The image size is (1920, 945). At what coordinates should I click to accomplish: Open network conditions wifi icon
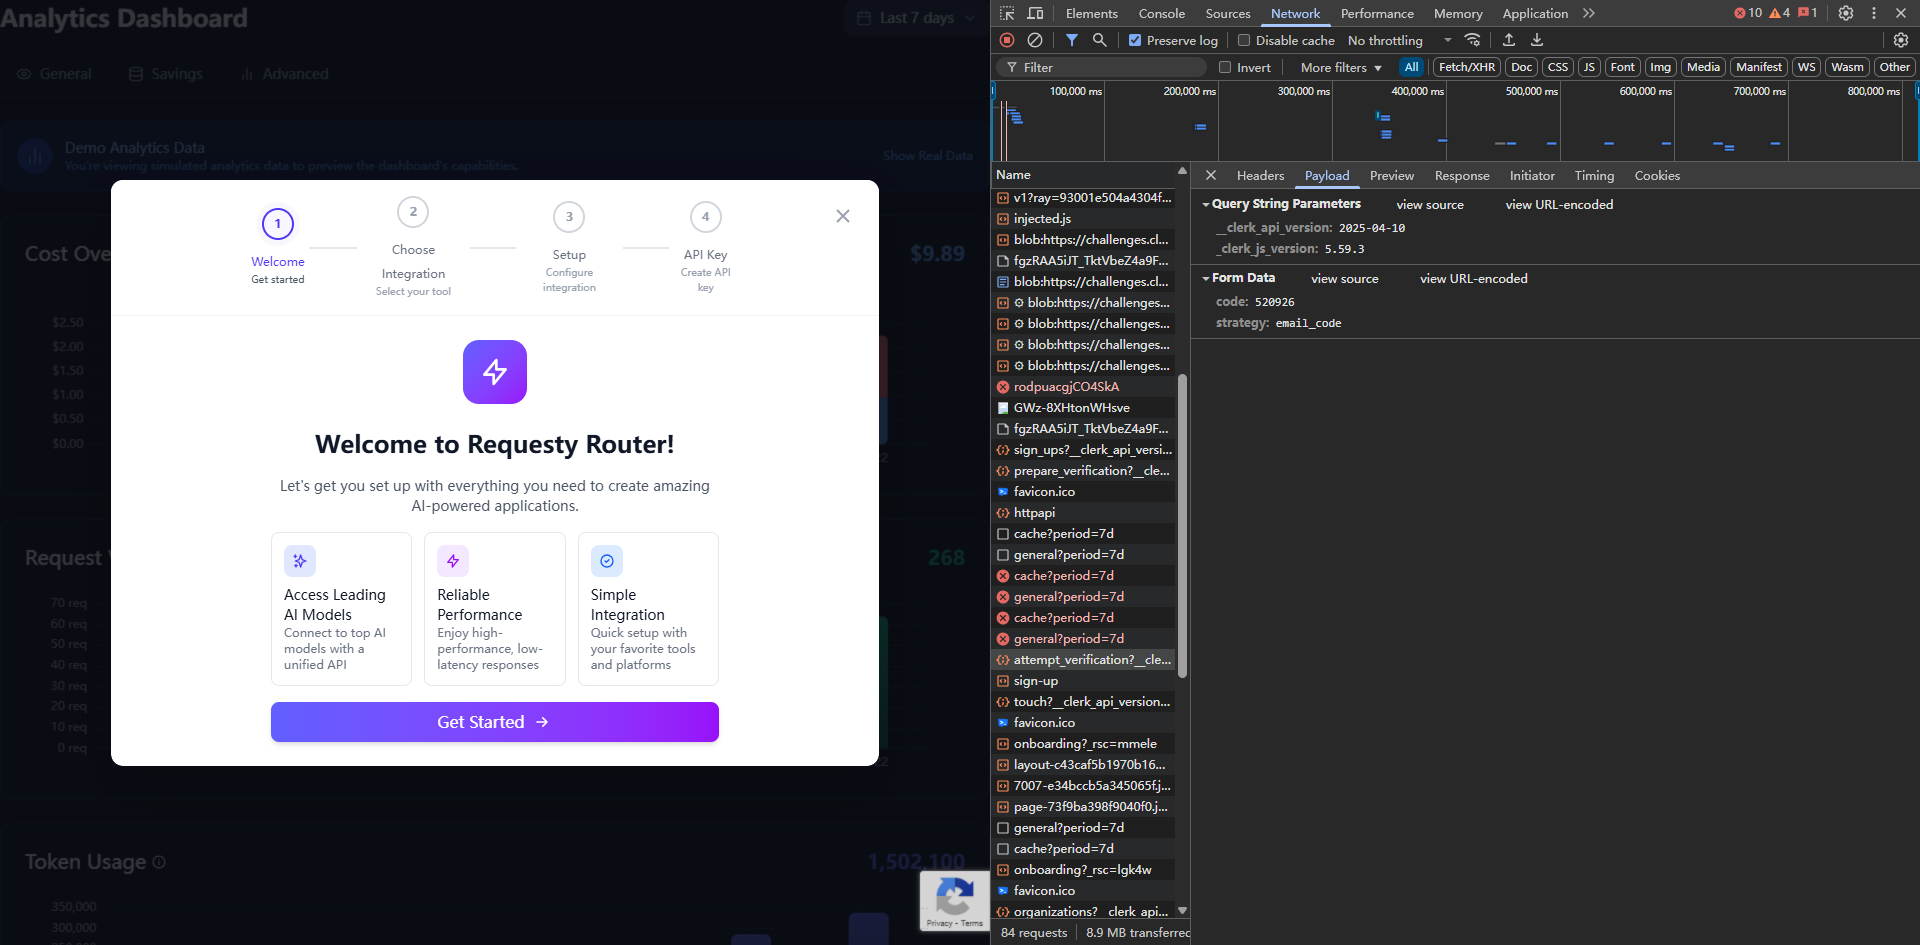1472,40
